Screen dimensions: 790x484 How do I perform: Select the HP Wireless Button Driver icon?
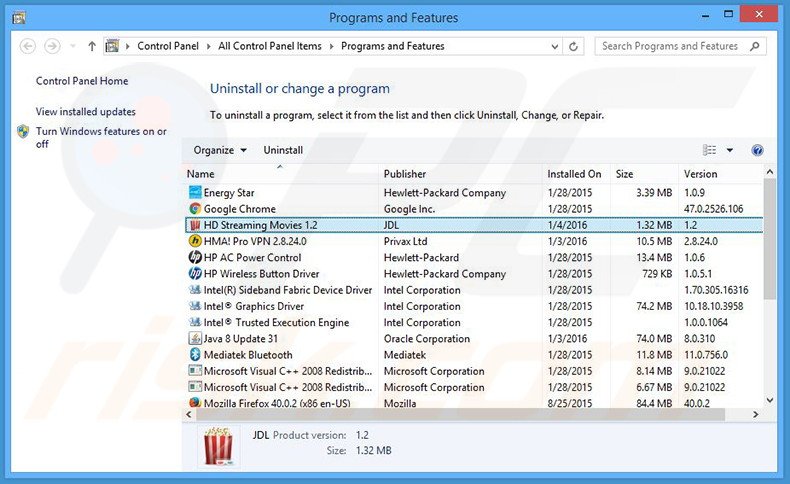(x=195, y=273)
